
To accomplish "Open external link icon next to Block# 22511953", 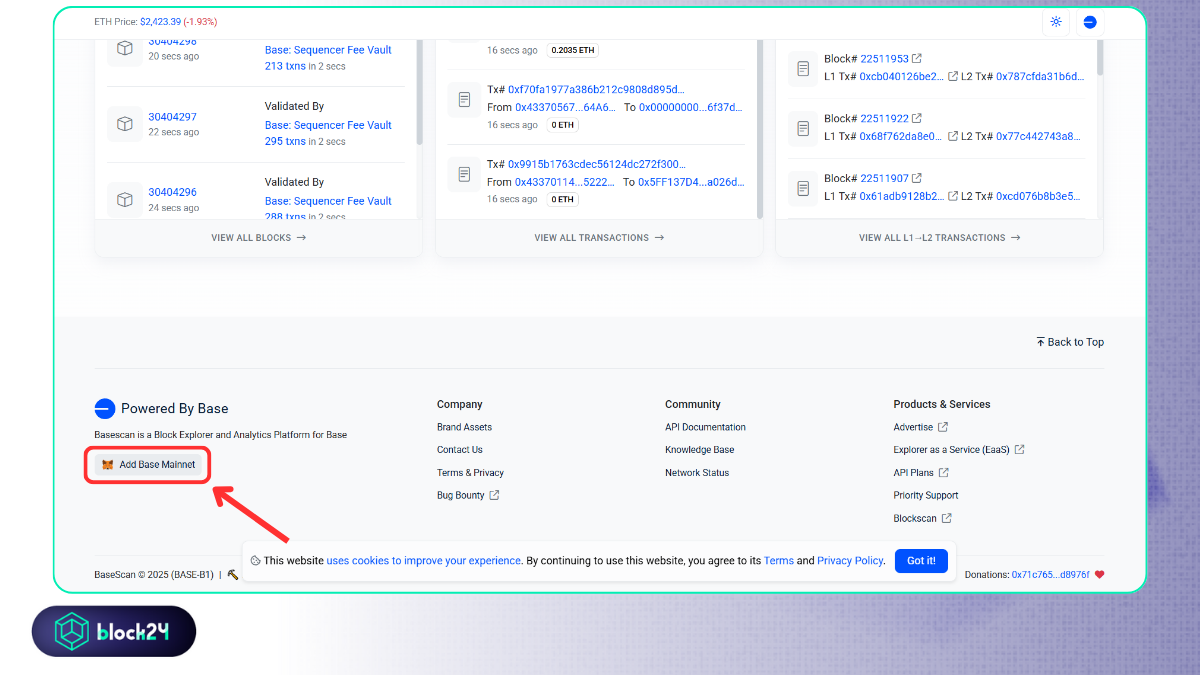I will click(x=918, y=59).
